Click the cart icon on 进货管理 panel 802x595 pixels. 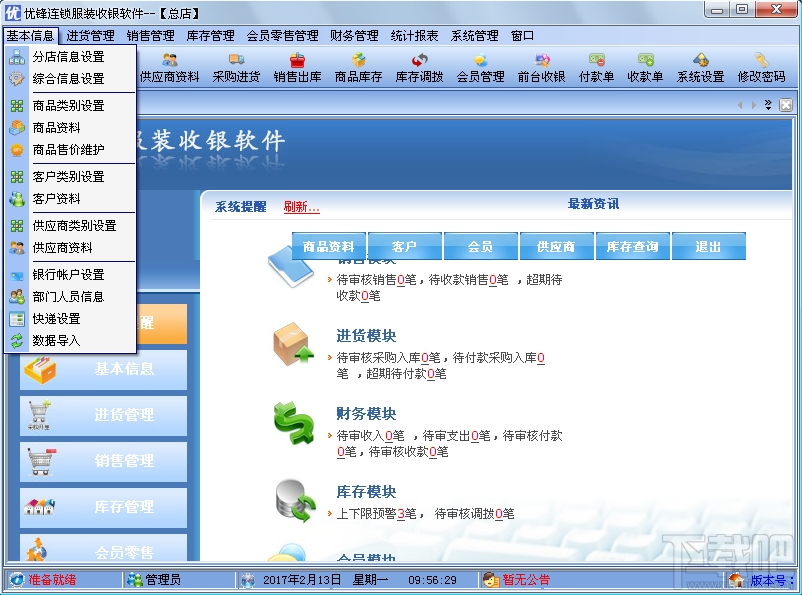[39, 415]
